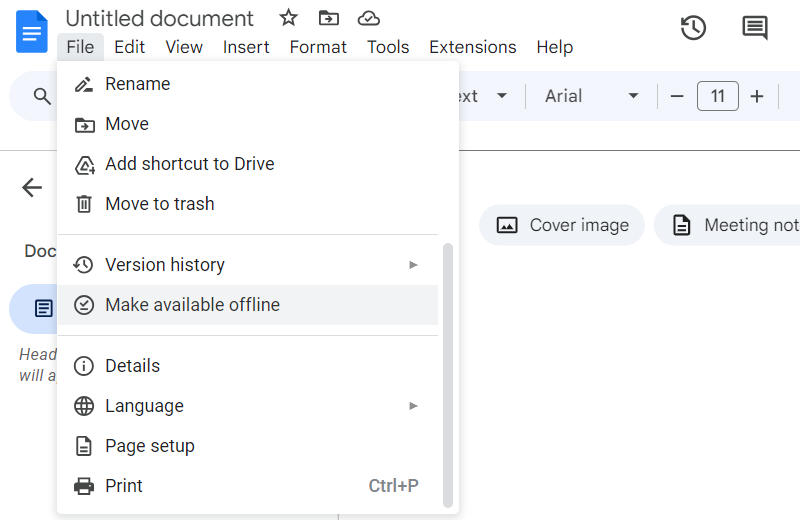Insert a Cover image chip
800x520 pixels.
coord(562,225)
